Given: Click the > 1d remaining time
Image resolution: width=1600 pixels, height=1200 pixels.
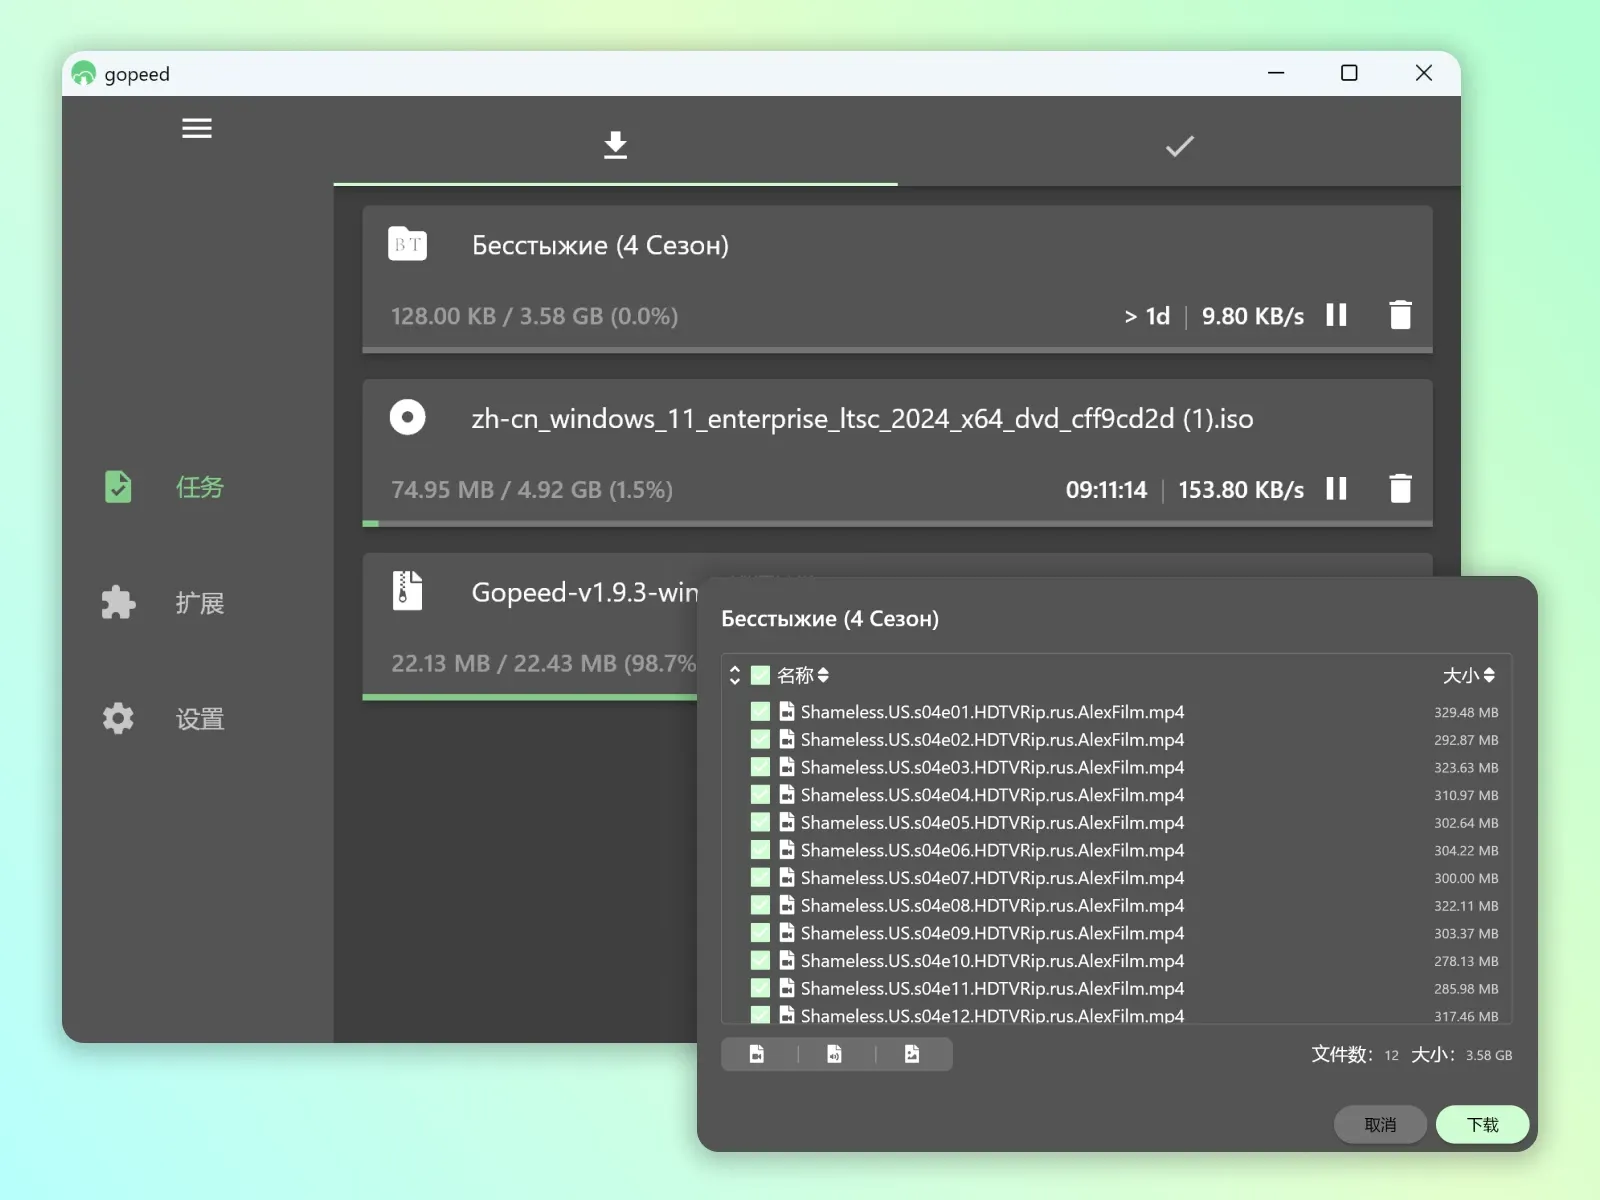Looking at the screenshot, I should (x=1147, y=316).
